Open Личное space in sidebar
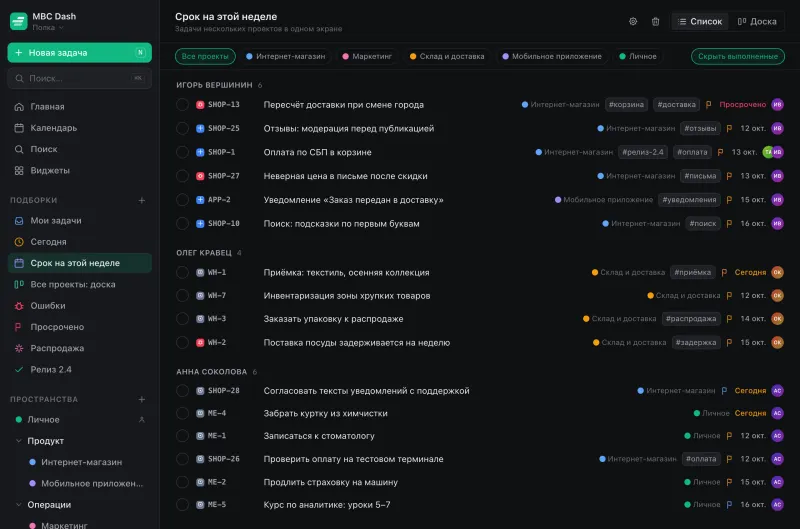This screenshot has height=529, width=800. pos(43,419)
